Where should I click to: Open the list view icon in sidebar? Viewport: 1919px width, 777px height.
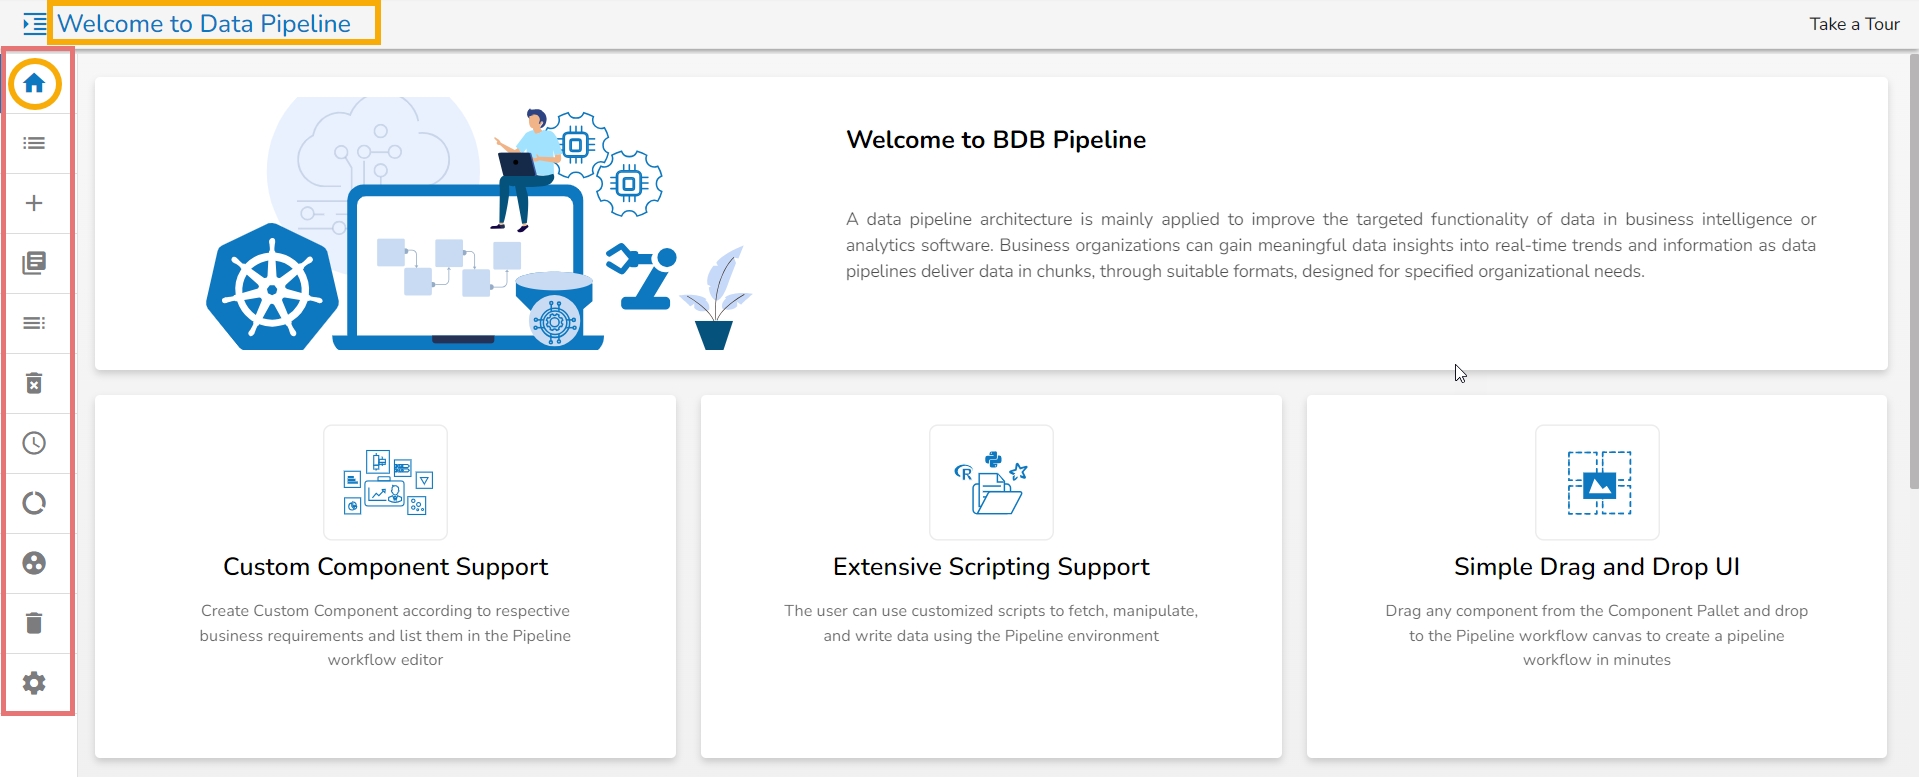click(x=34, y=144)
